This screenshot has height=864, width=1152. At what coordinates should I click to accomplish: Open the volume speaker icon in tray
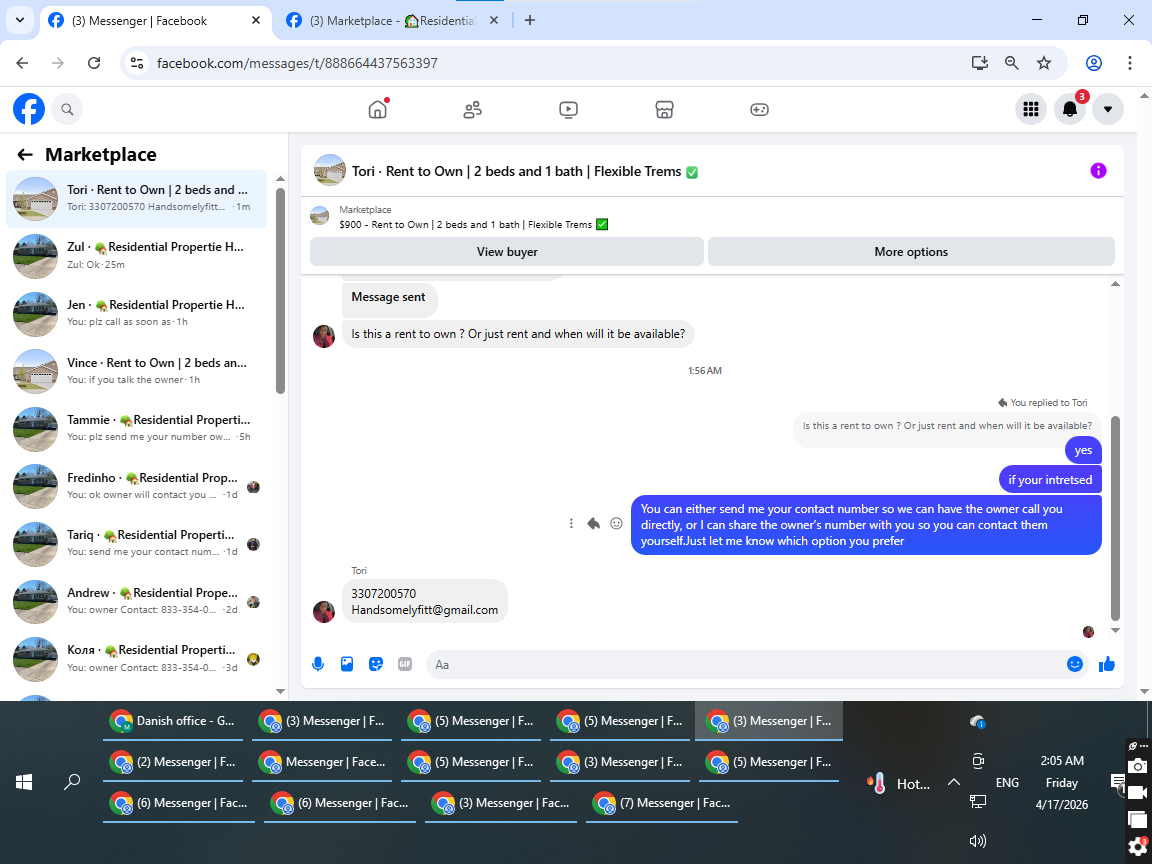click(x=977, y=841)
